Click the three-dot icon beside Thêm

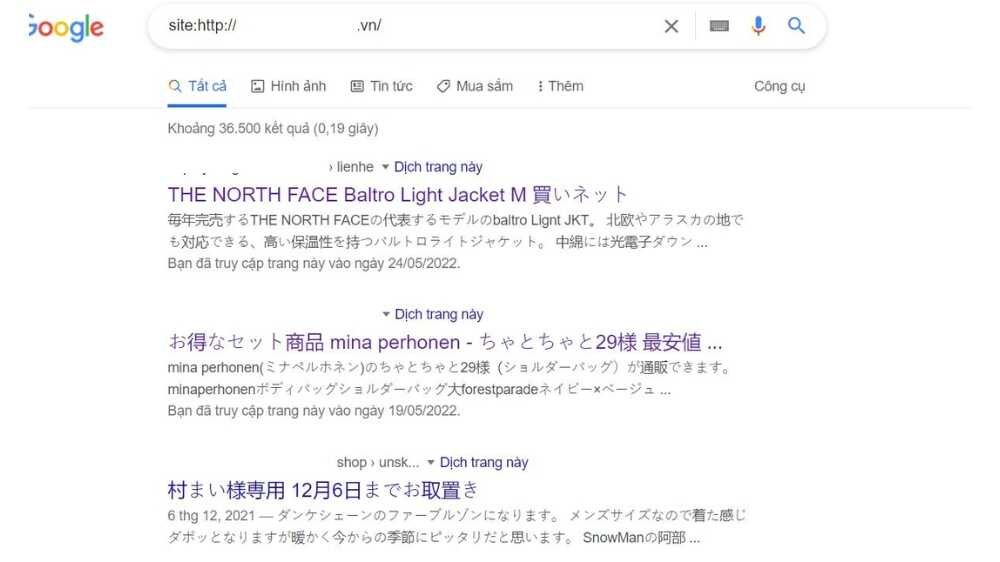[540, 86]
